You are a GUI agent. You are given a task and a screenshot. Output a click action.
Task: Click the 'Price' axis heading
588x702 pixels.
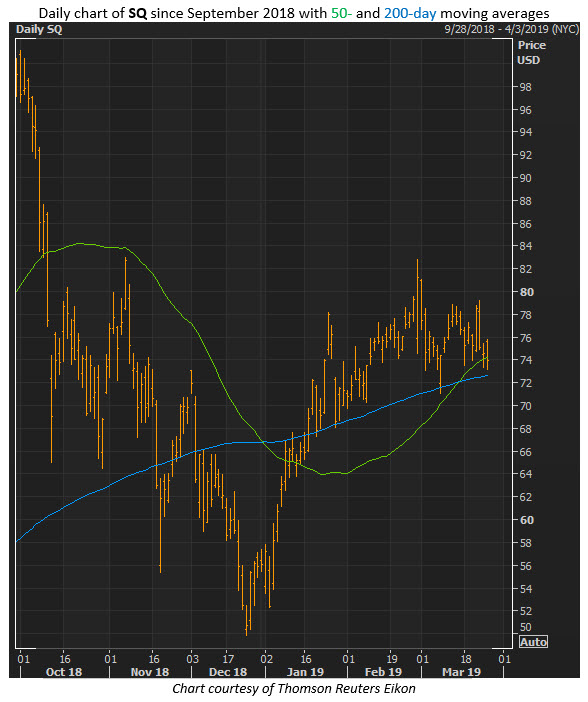point(532,45)
